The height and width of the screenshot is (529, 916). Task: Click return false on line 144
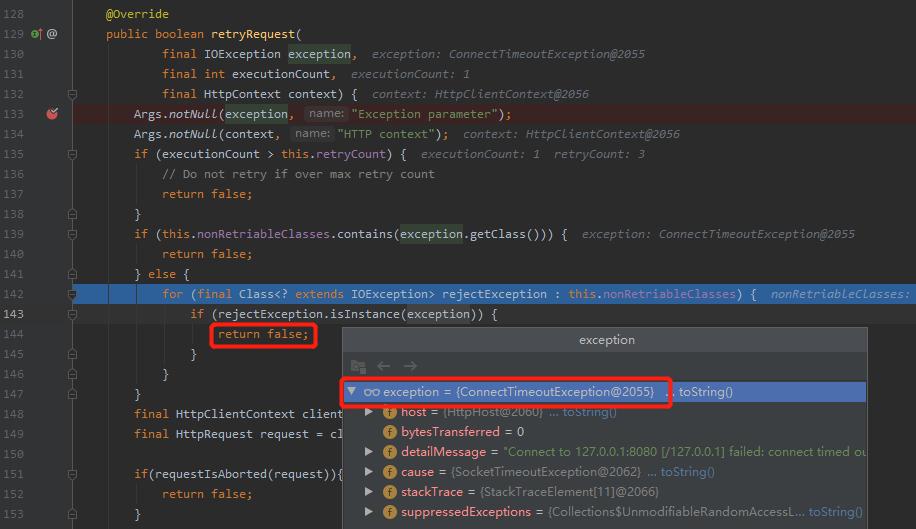[263, 334]
